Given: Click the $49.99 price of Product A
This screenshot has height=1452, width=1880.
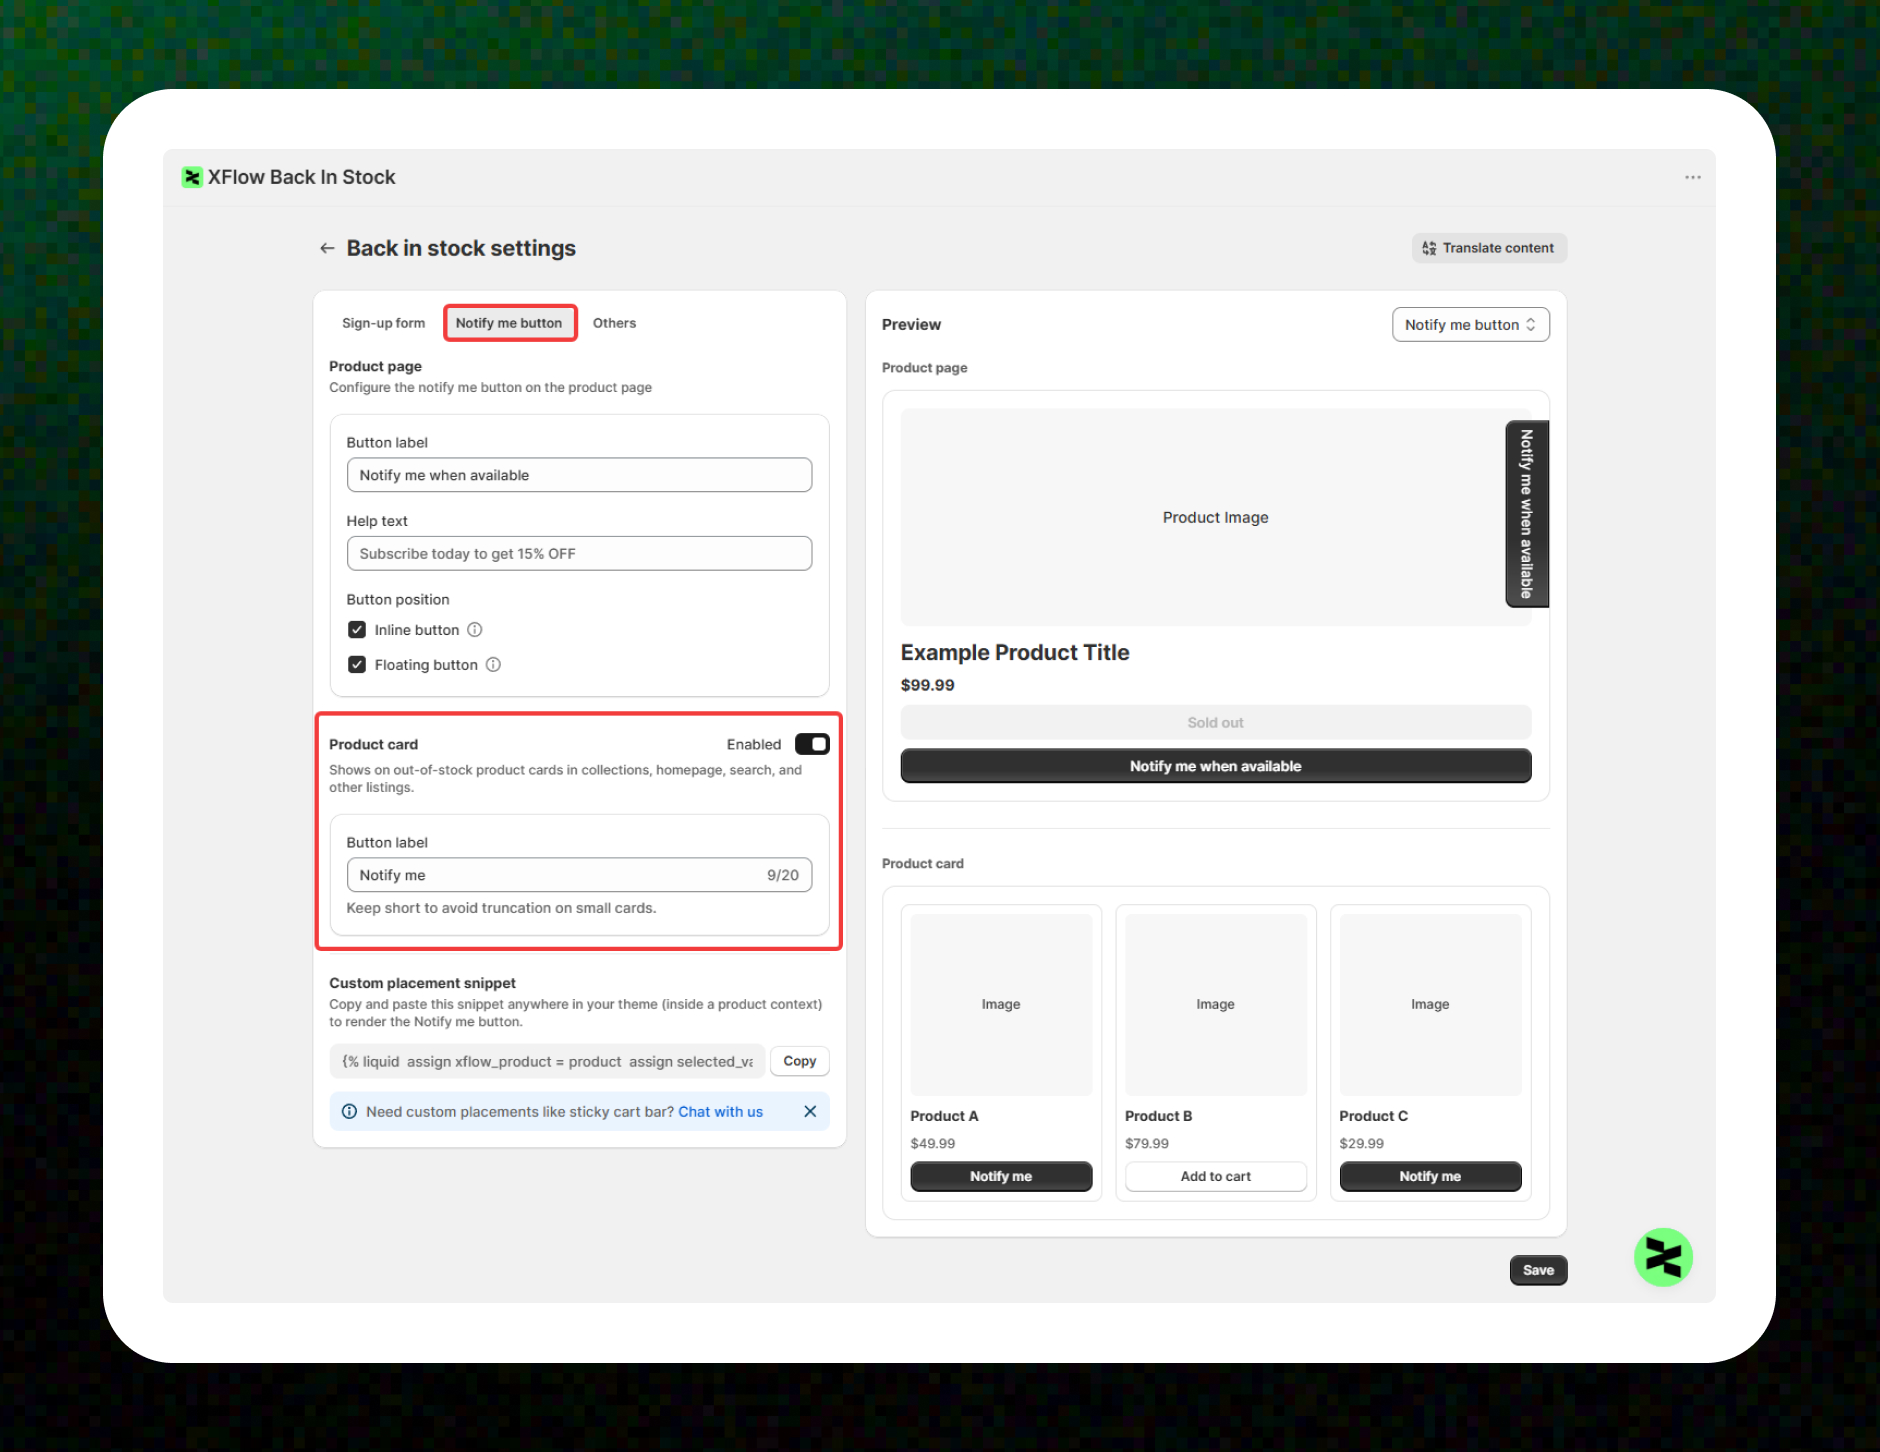Looking at the screenshot, I should tap(933, 1143).
